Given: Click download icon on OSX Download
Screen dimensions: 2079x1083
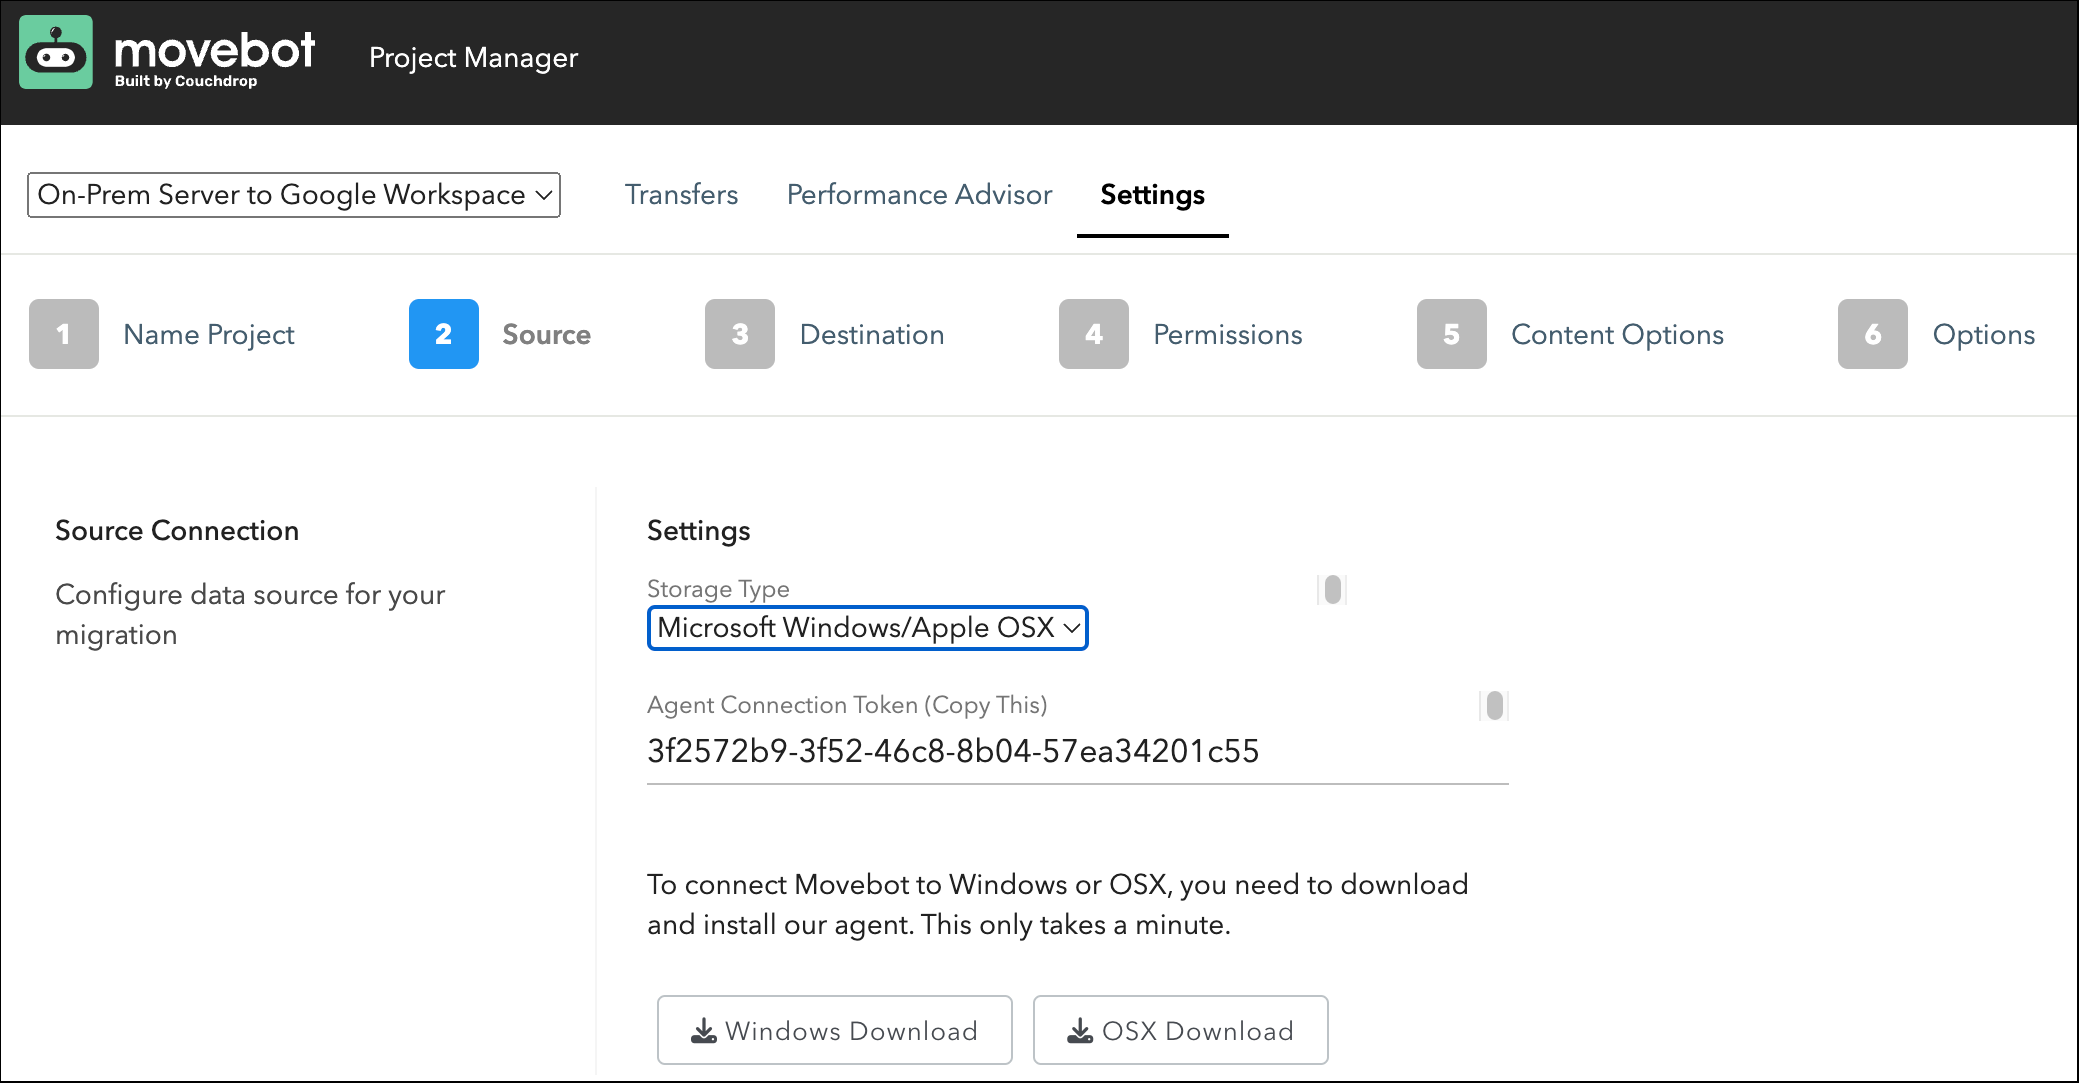Looking at the screenshot, I should (1080, 1031).
